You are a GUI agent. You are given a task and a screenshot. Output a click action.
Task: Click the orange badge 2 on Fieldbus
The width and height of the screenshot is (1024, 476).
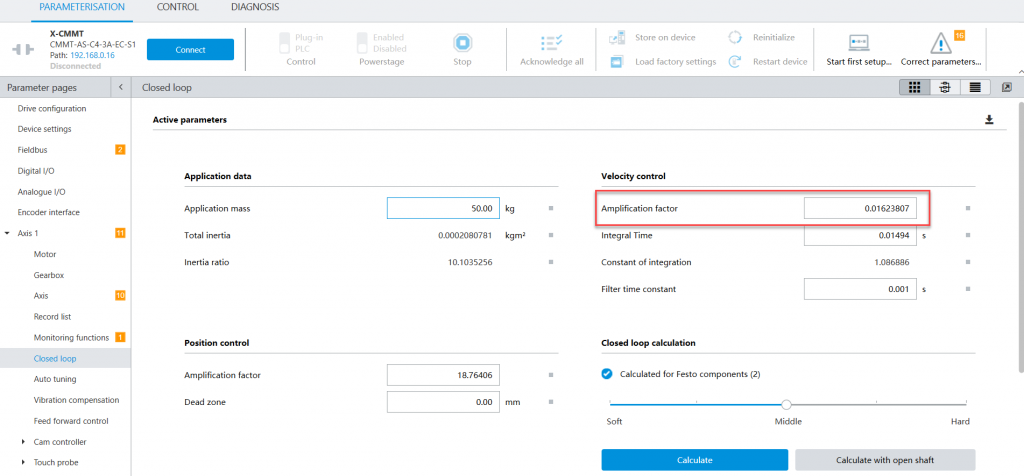(120, 150)
